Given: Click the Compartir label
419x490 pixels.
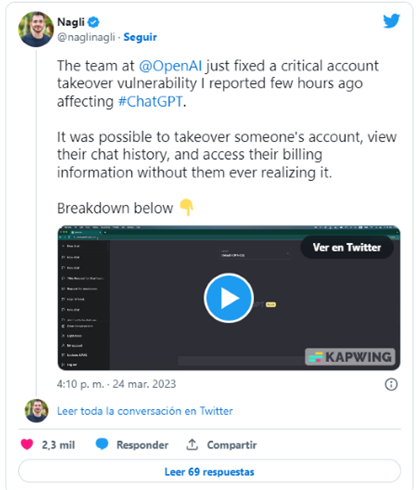Looking at the screenshot, I should (232, 445).
